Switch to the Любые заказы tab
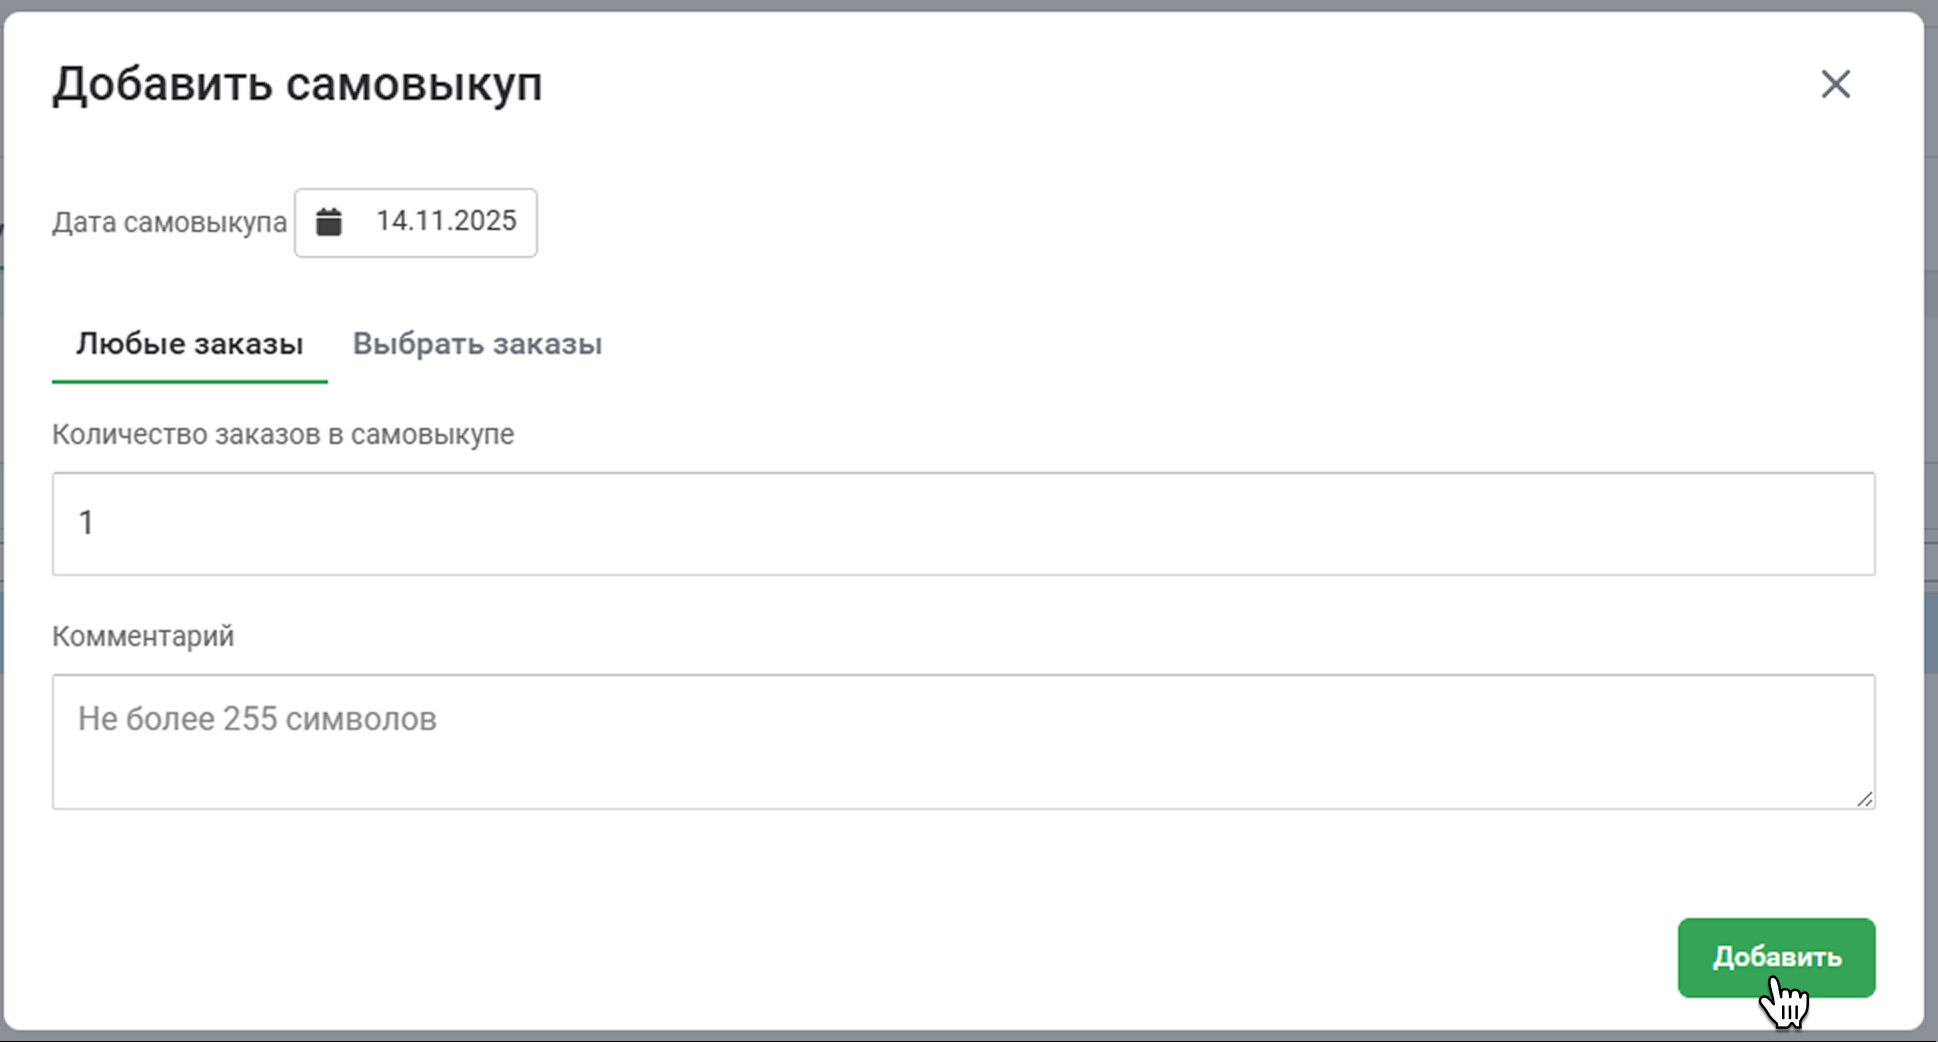1938x1042 pixels. click(x=189, y=344)
